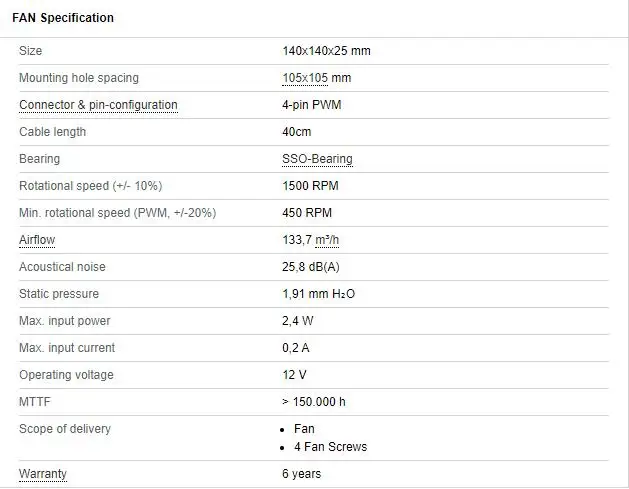Click the 1,91 mm H₂O pressure value
Viewport: 629px width, 489px height.
319,294
